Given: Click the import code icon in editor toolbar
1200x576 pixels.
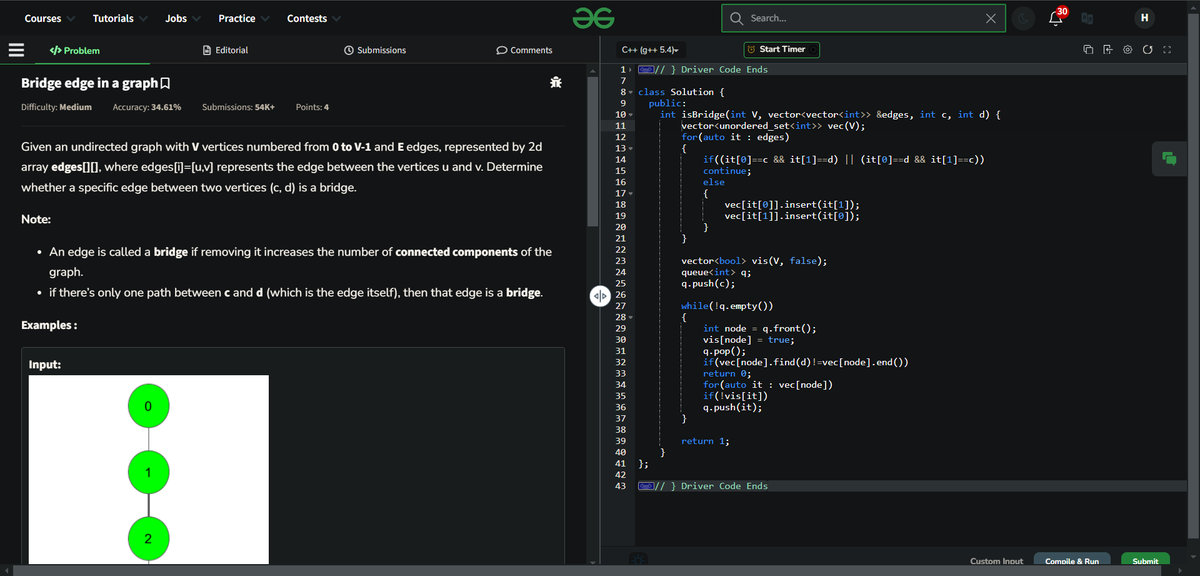Looking at the screenshot, I should pos(1107,50).
